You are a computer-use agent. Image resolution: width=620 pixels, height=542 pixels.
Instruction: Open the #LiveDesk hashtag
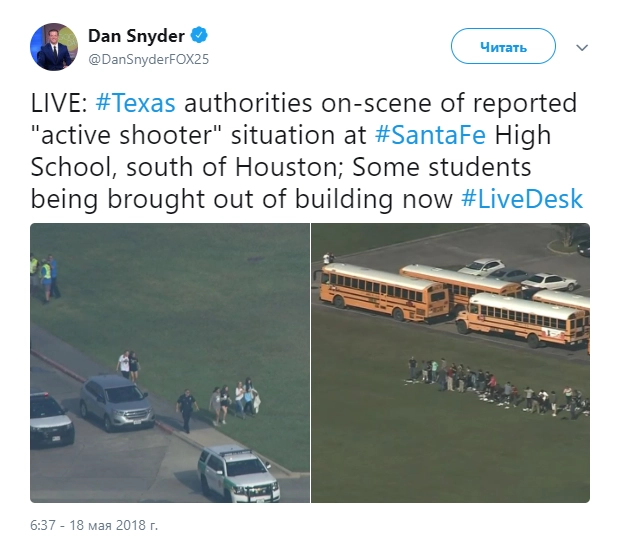click(x=522, y=199)
